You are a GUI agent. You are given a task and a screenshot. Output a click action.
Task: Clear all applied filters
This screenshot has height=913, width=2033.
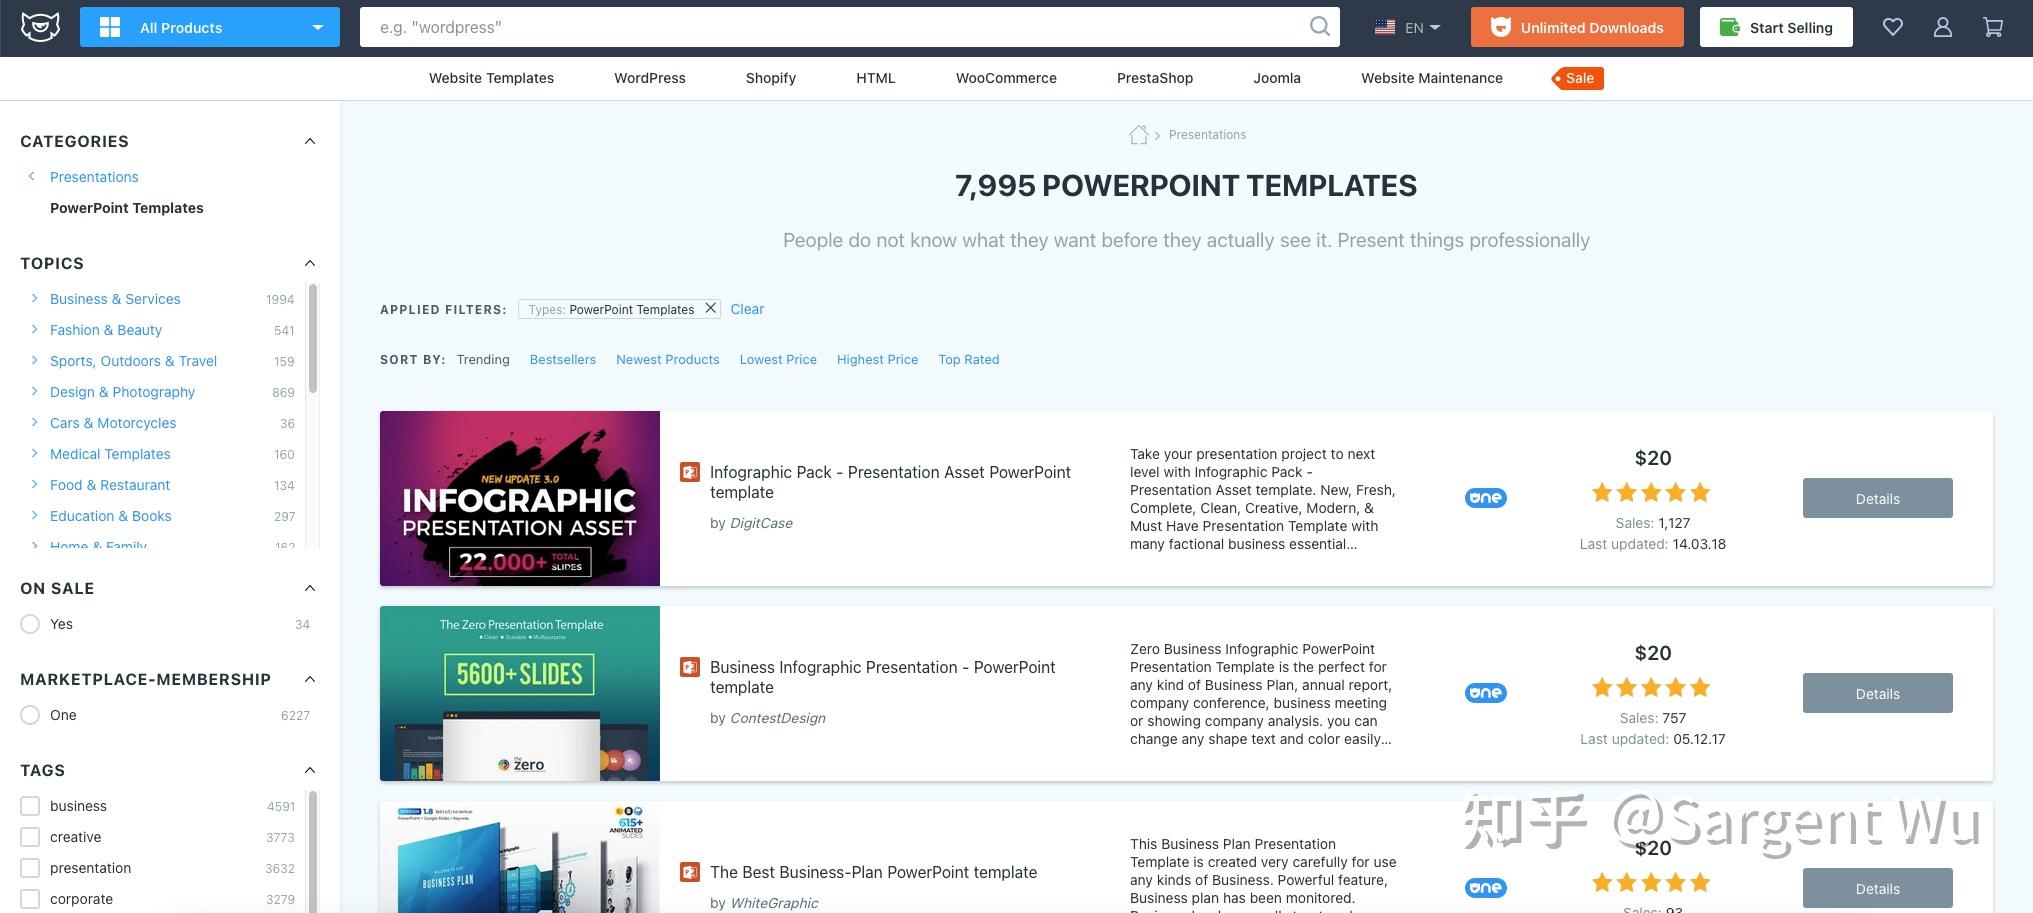(747, 309)
